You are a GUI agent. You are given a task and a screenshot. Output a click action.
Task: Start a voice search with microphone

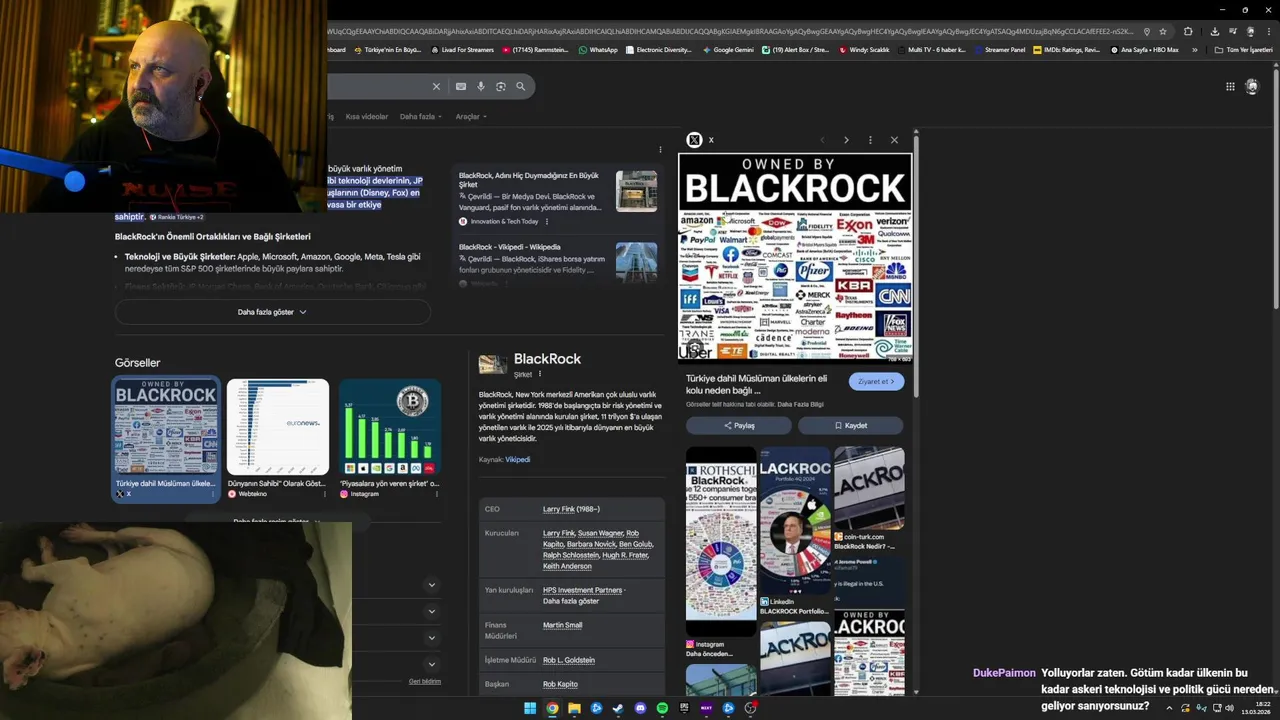pos(481,87)
